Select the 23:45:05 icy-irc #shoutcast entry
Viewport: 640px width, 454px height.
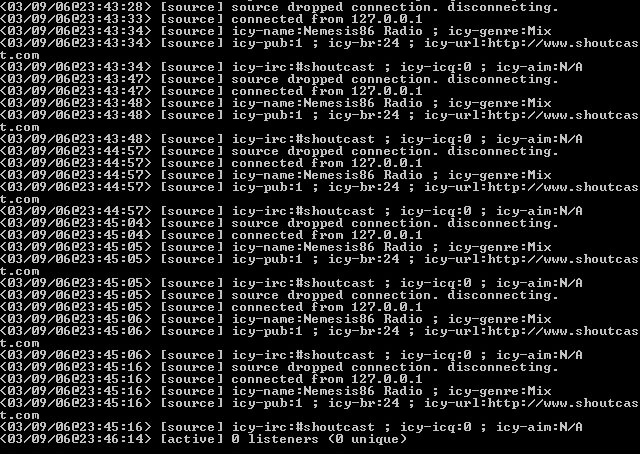(x=291, y=283)
